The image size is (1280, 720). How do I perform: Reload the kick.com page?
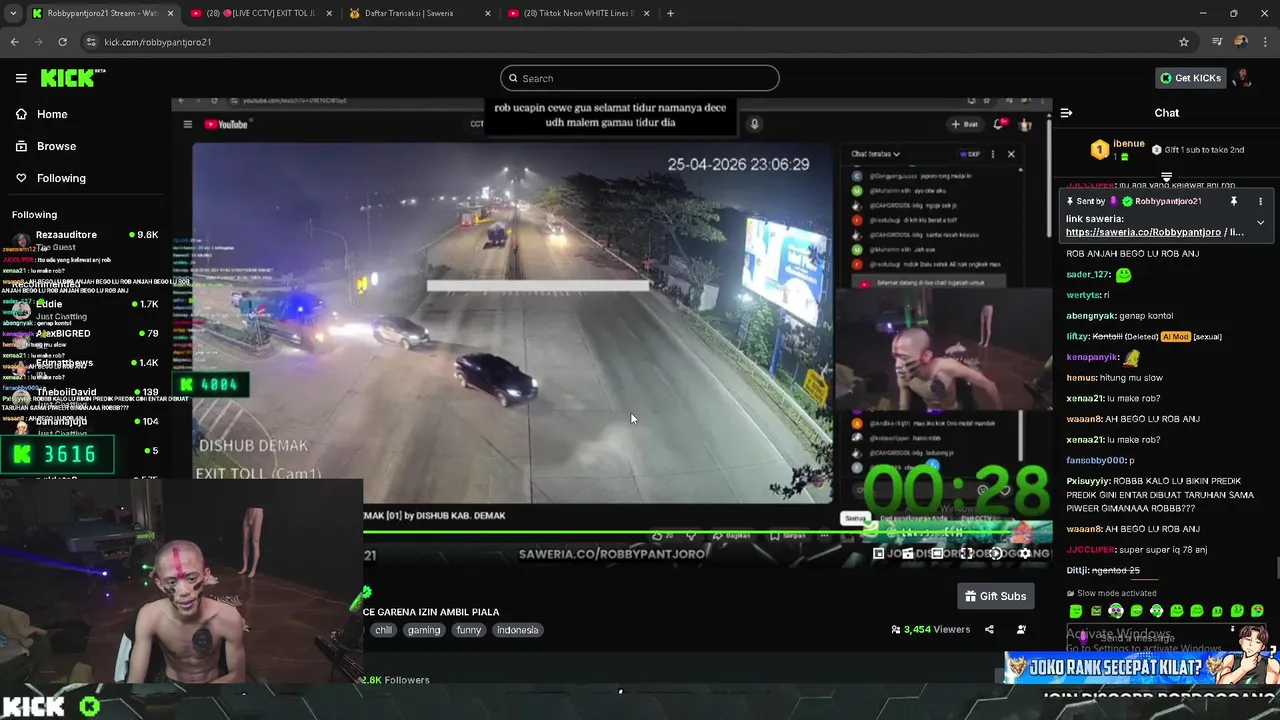62,42
